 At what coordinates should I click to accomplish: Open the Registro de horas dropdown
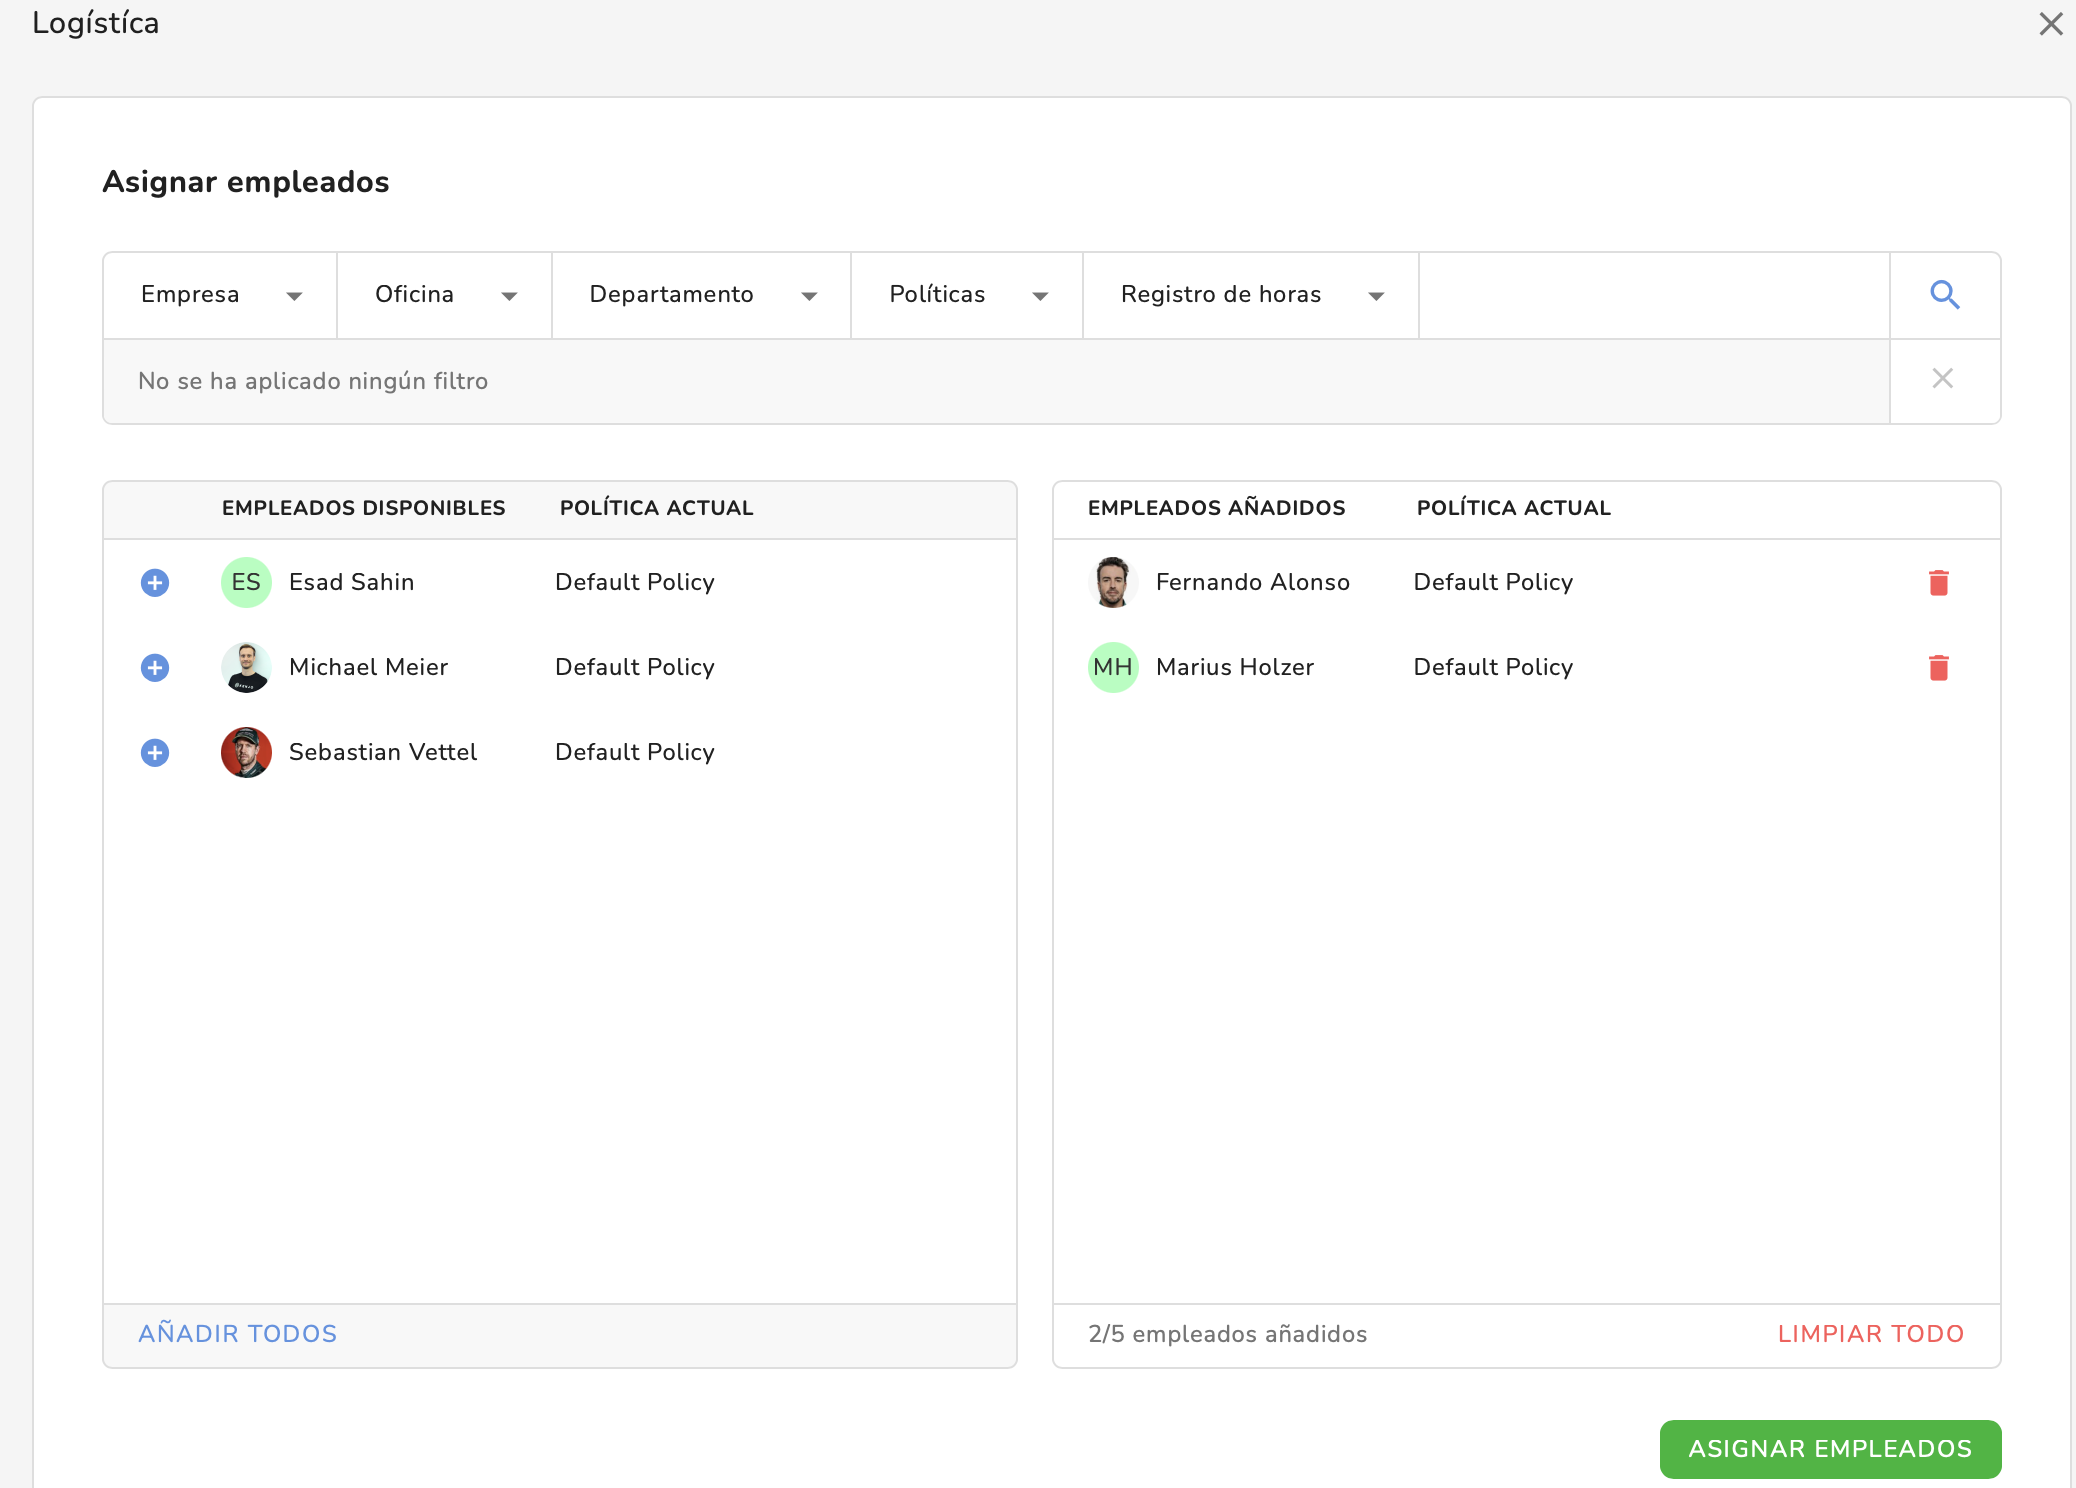click(x=1250, y=295)
